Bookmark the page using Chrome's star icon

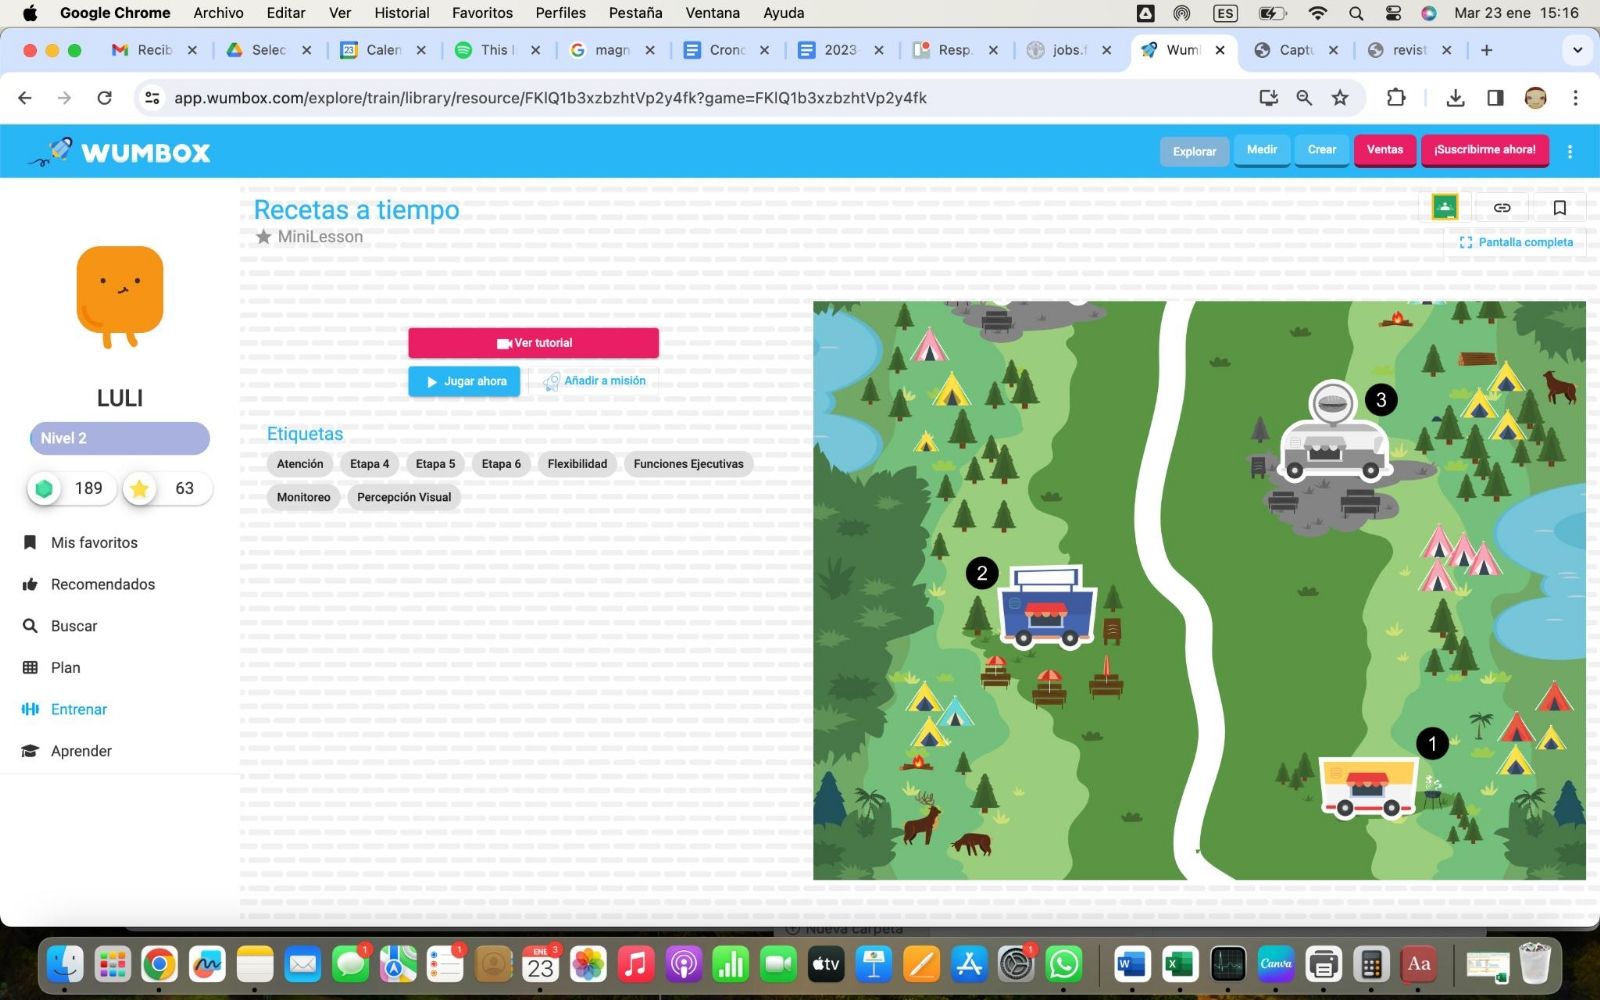(1340, 98)
